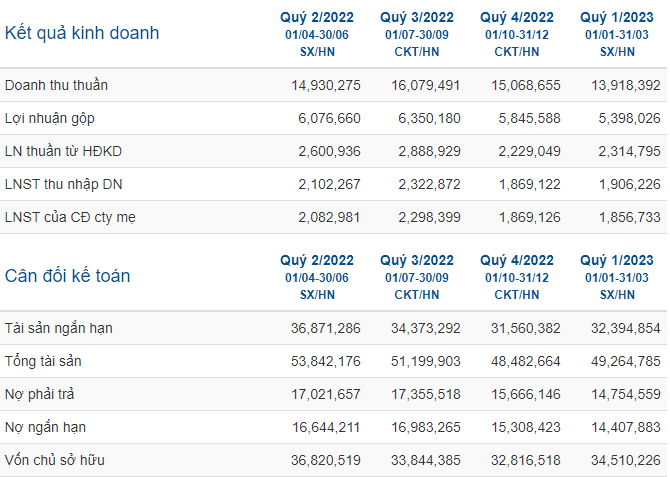Select the Lợi nhuận gộp row label
670x477 pixels.
coord(50,118)
